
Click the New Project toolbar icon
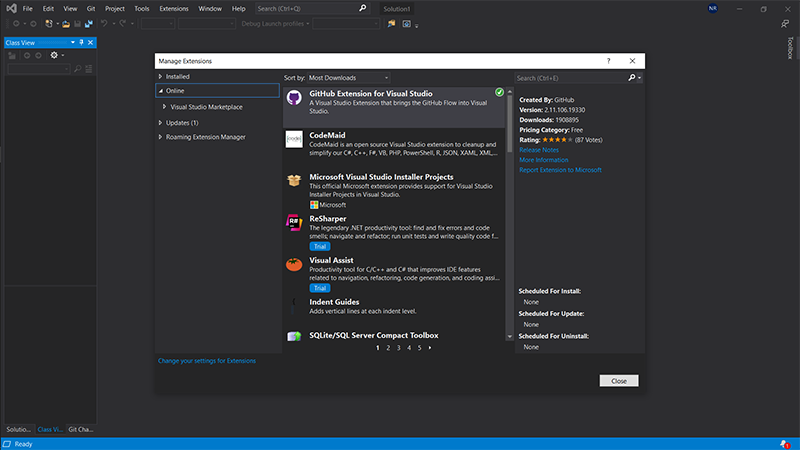(48, 23)
